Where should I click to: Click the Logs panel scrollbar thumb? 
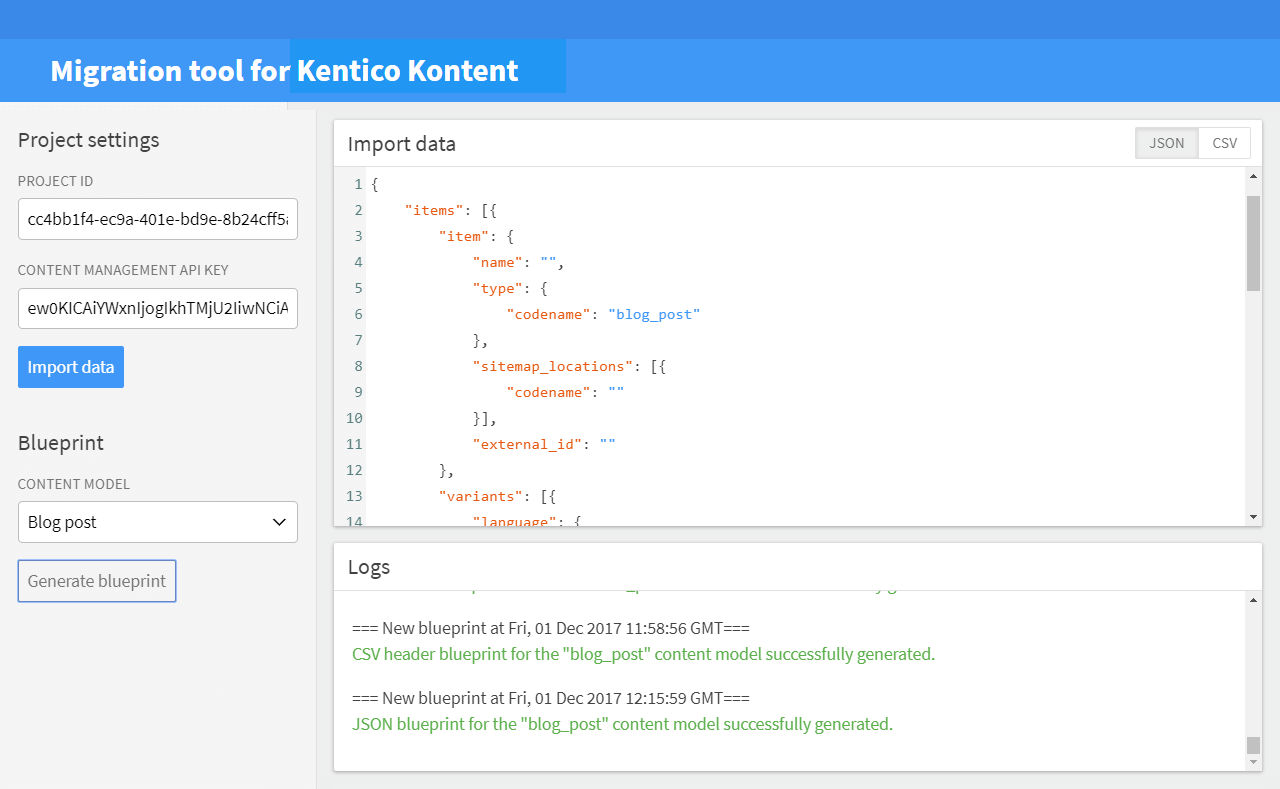pyautogui.click(x=1254, y=745)
